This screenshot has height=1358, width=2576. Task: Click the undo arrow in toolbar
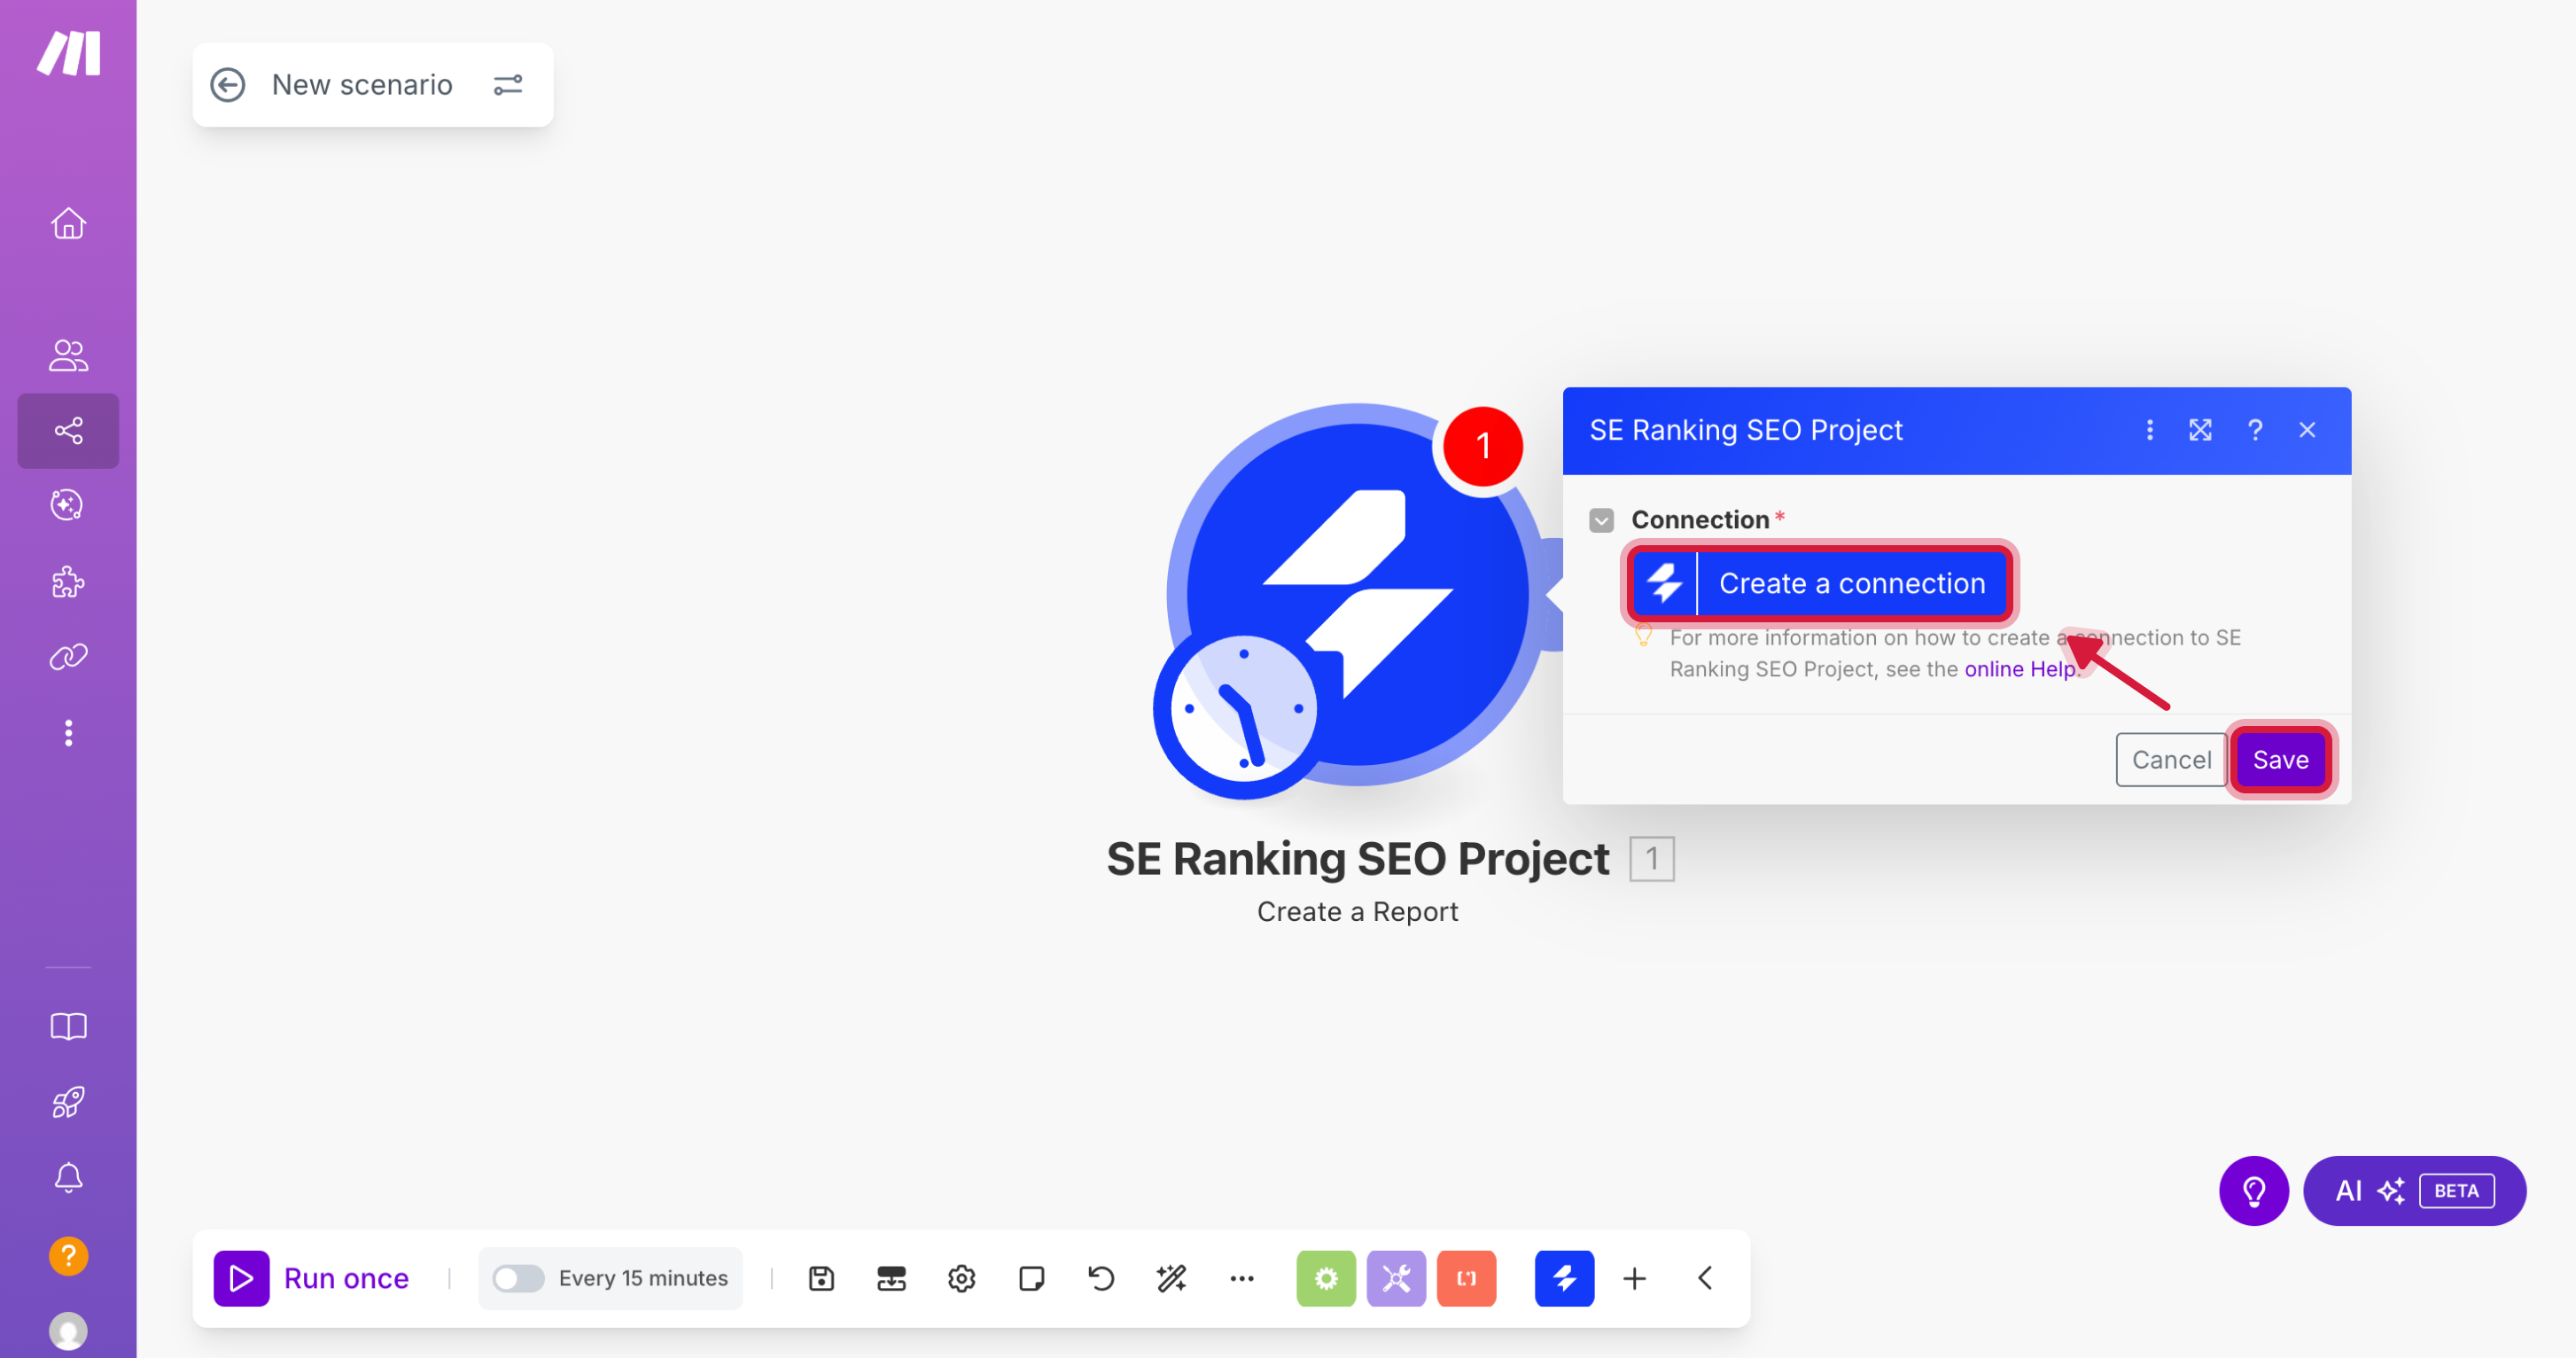point(1101,1278)
